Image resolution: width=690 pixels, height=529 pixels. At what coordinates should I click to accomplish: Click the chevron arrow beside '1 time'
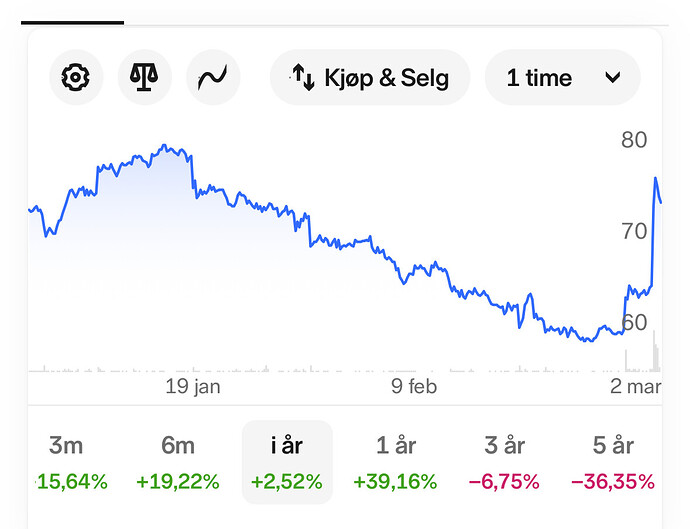[x=613, y=78]
